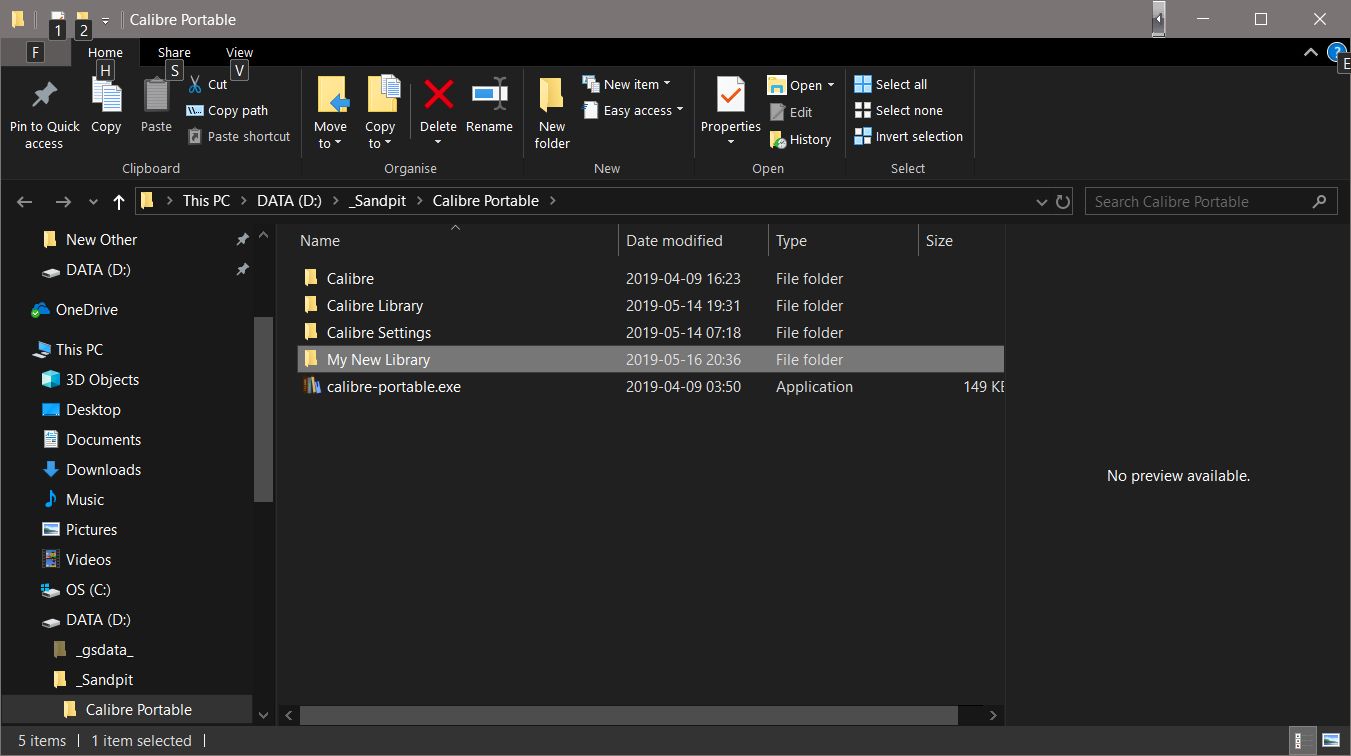
Task: Click Select none in the ribbon
Action: [898, 111]
